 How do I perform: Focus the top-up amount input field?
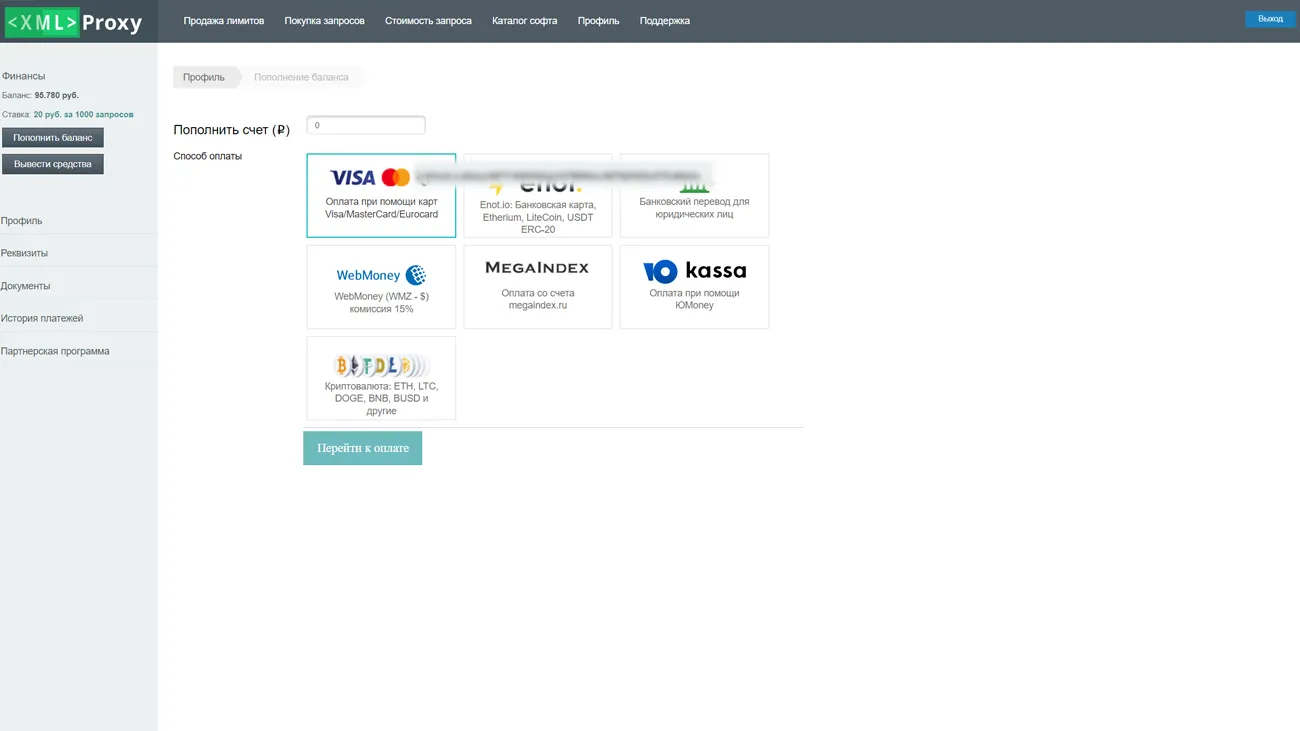(x=365, y=126)
